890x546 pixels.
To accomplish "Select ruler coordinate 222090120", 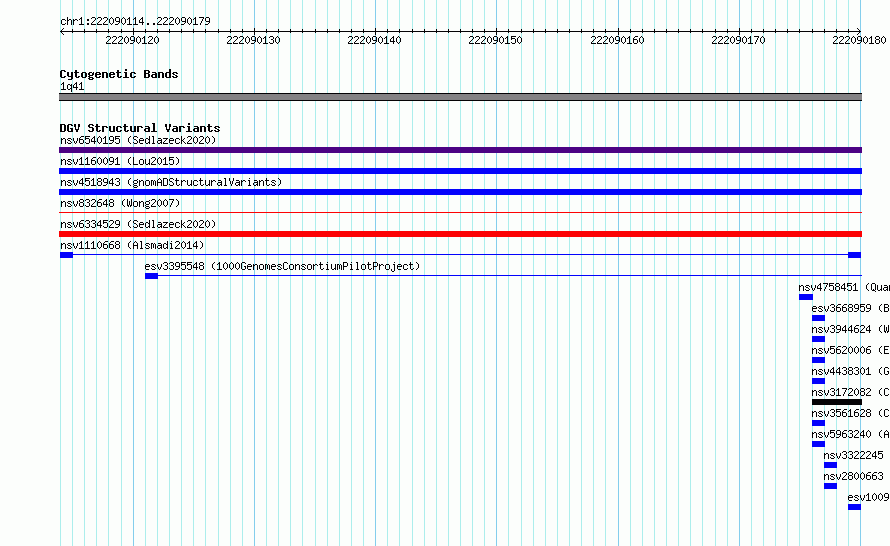I will (132, 40).
